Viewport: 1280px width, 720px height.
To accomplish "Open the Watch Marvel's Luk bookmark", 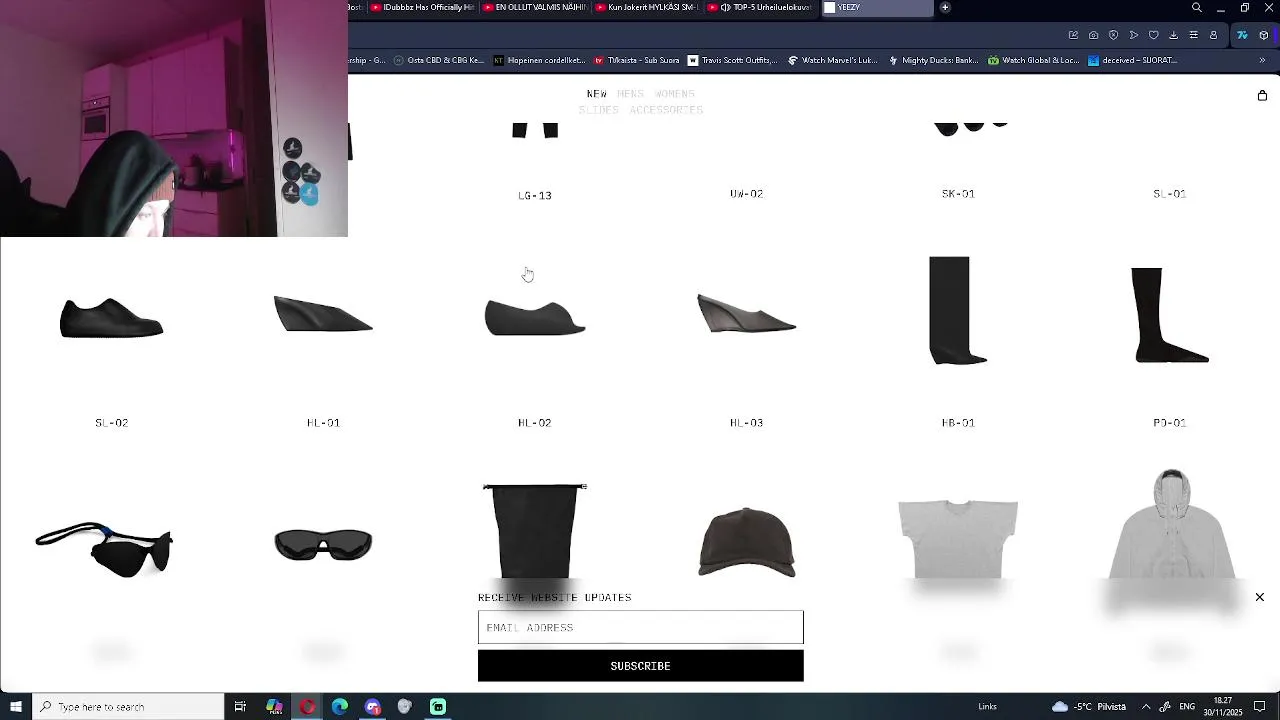I will click(833, 60).
